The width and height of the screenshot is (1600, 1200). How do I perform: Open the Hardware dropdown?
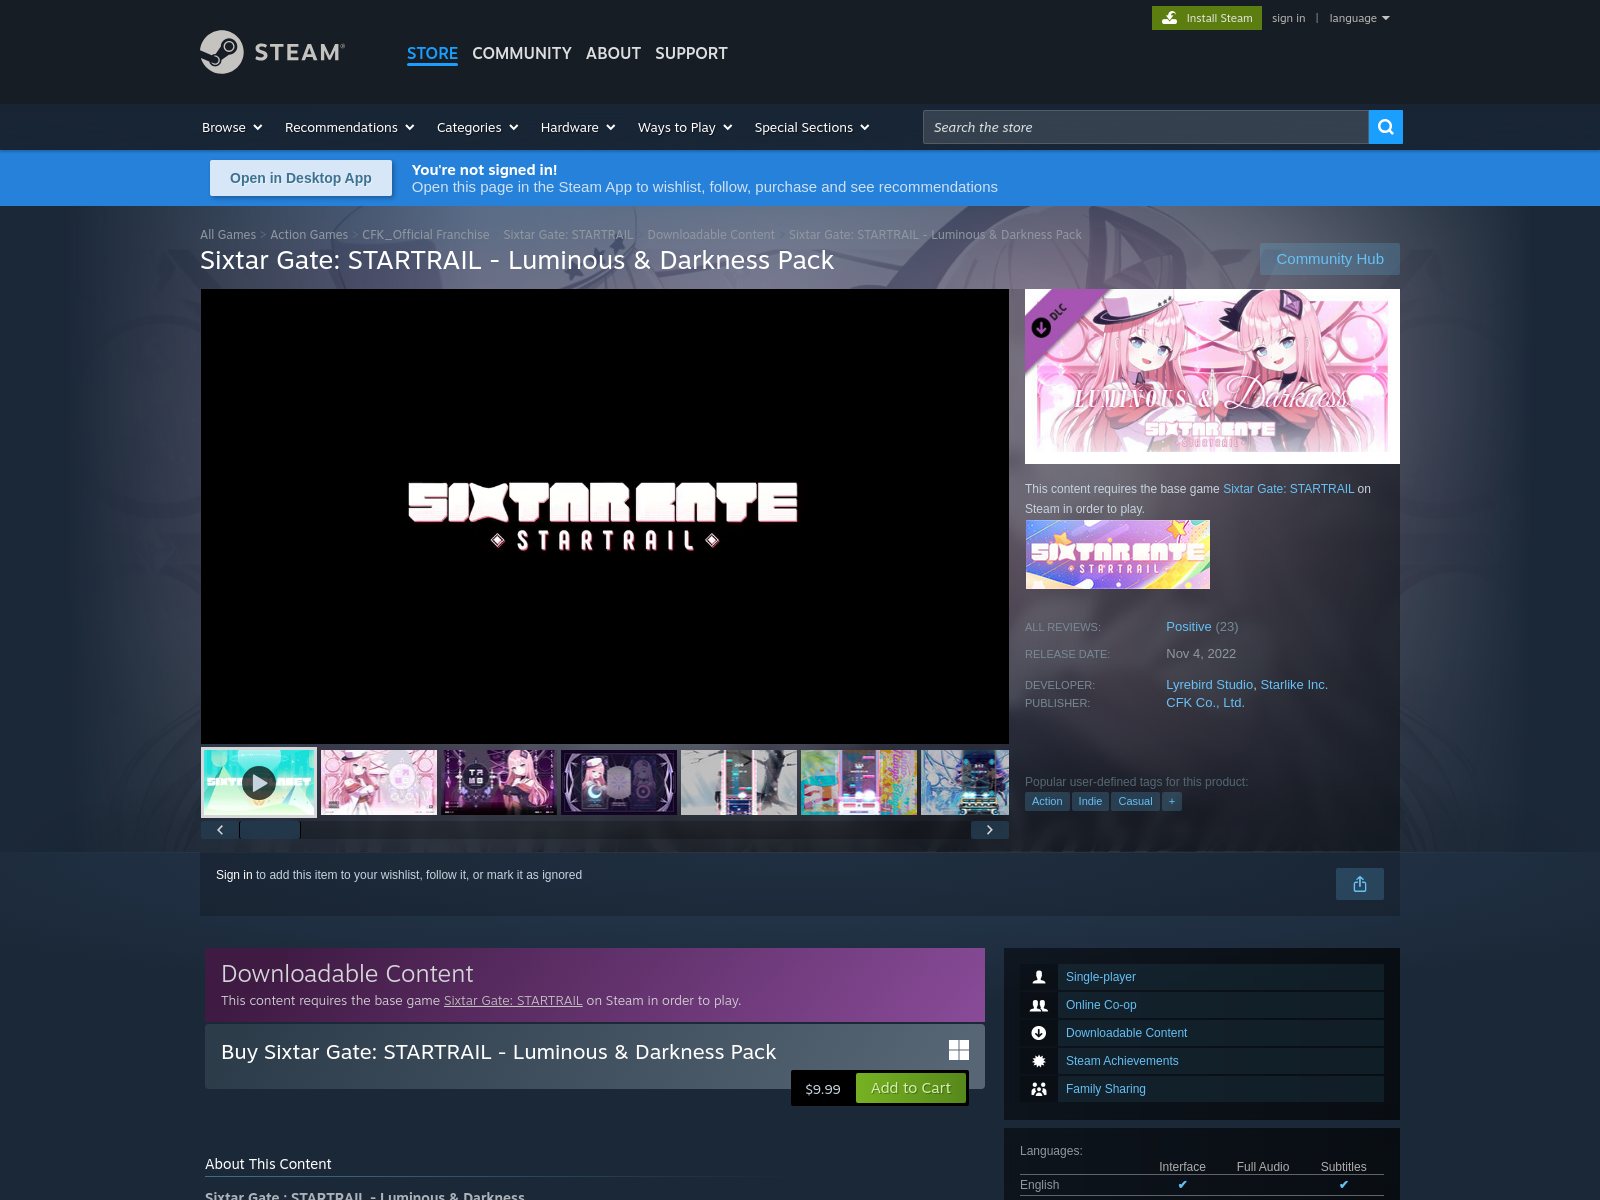pyautogui.click(x=578, y=127)
